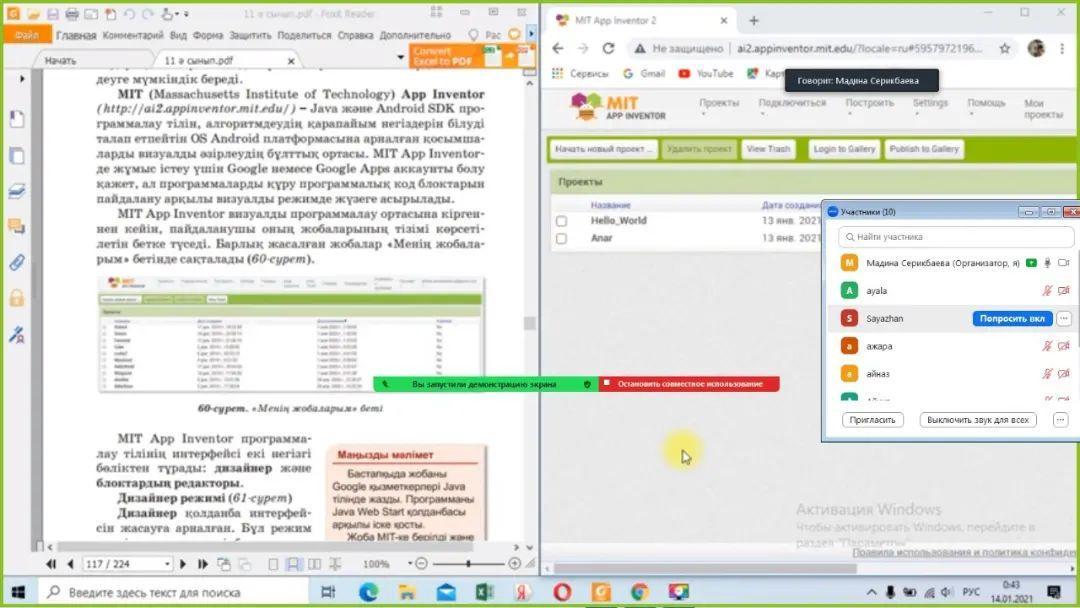The height and width of the screenshot is (608, 1080).
Task: Open the Gmail bookmark
Action: (644, 74)
